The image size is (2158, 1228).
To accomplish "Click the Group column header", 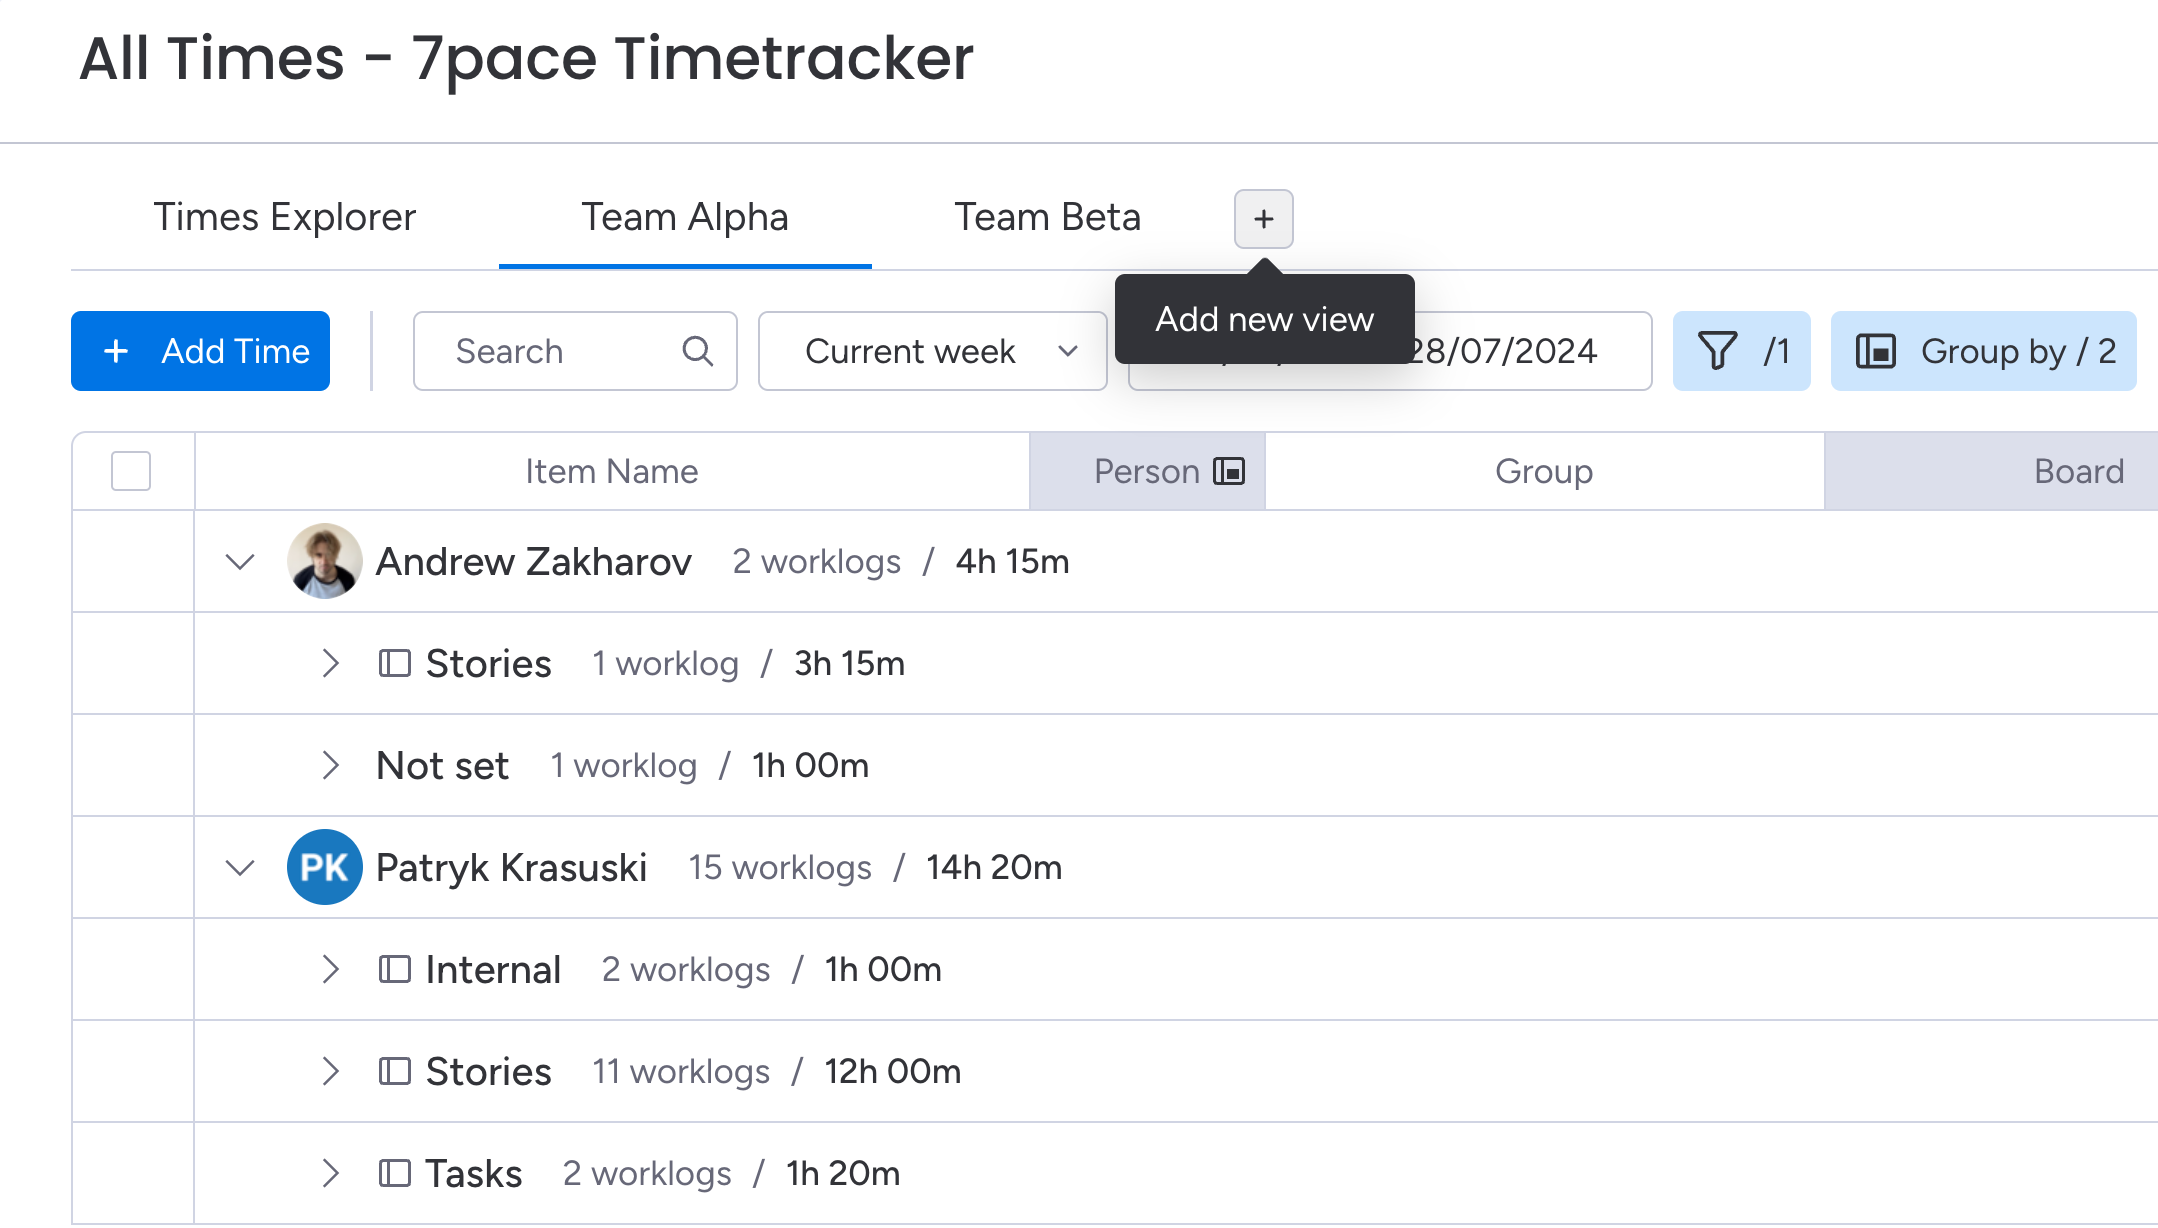I will (x=1544, y=471).
